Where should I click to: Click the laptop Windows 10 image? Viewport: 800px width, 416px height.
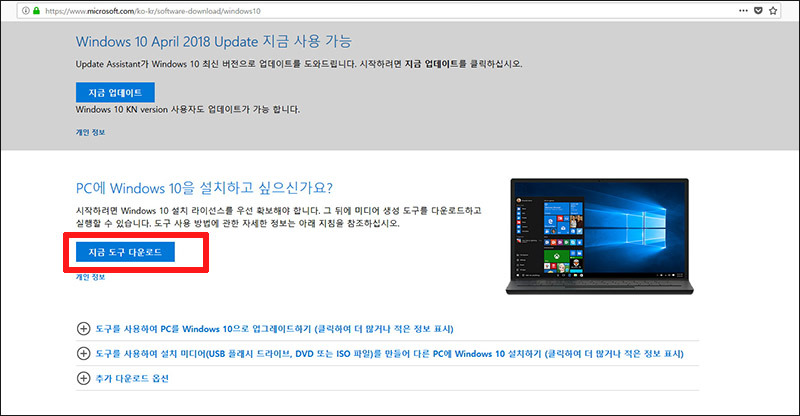click(x=599, y=236)
